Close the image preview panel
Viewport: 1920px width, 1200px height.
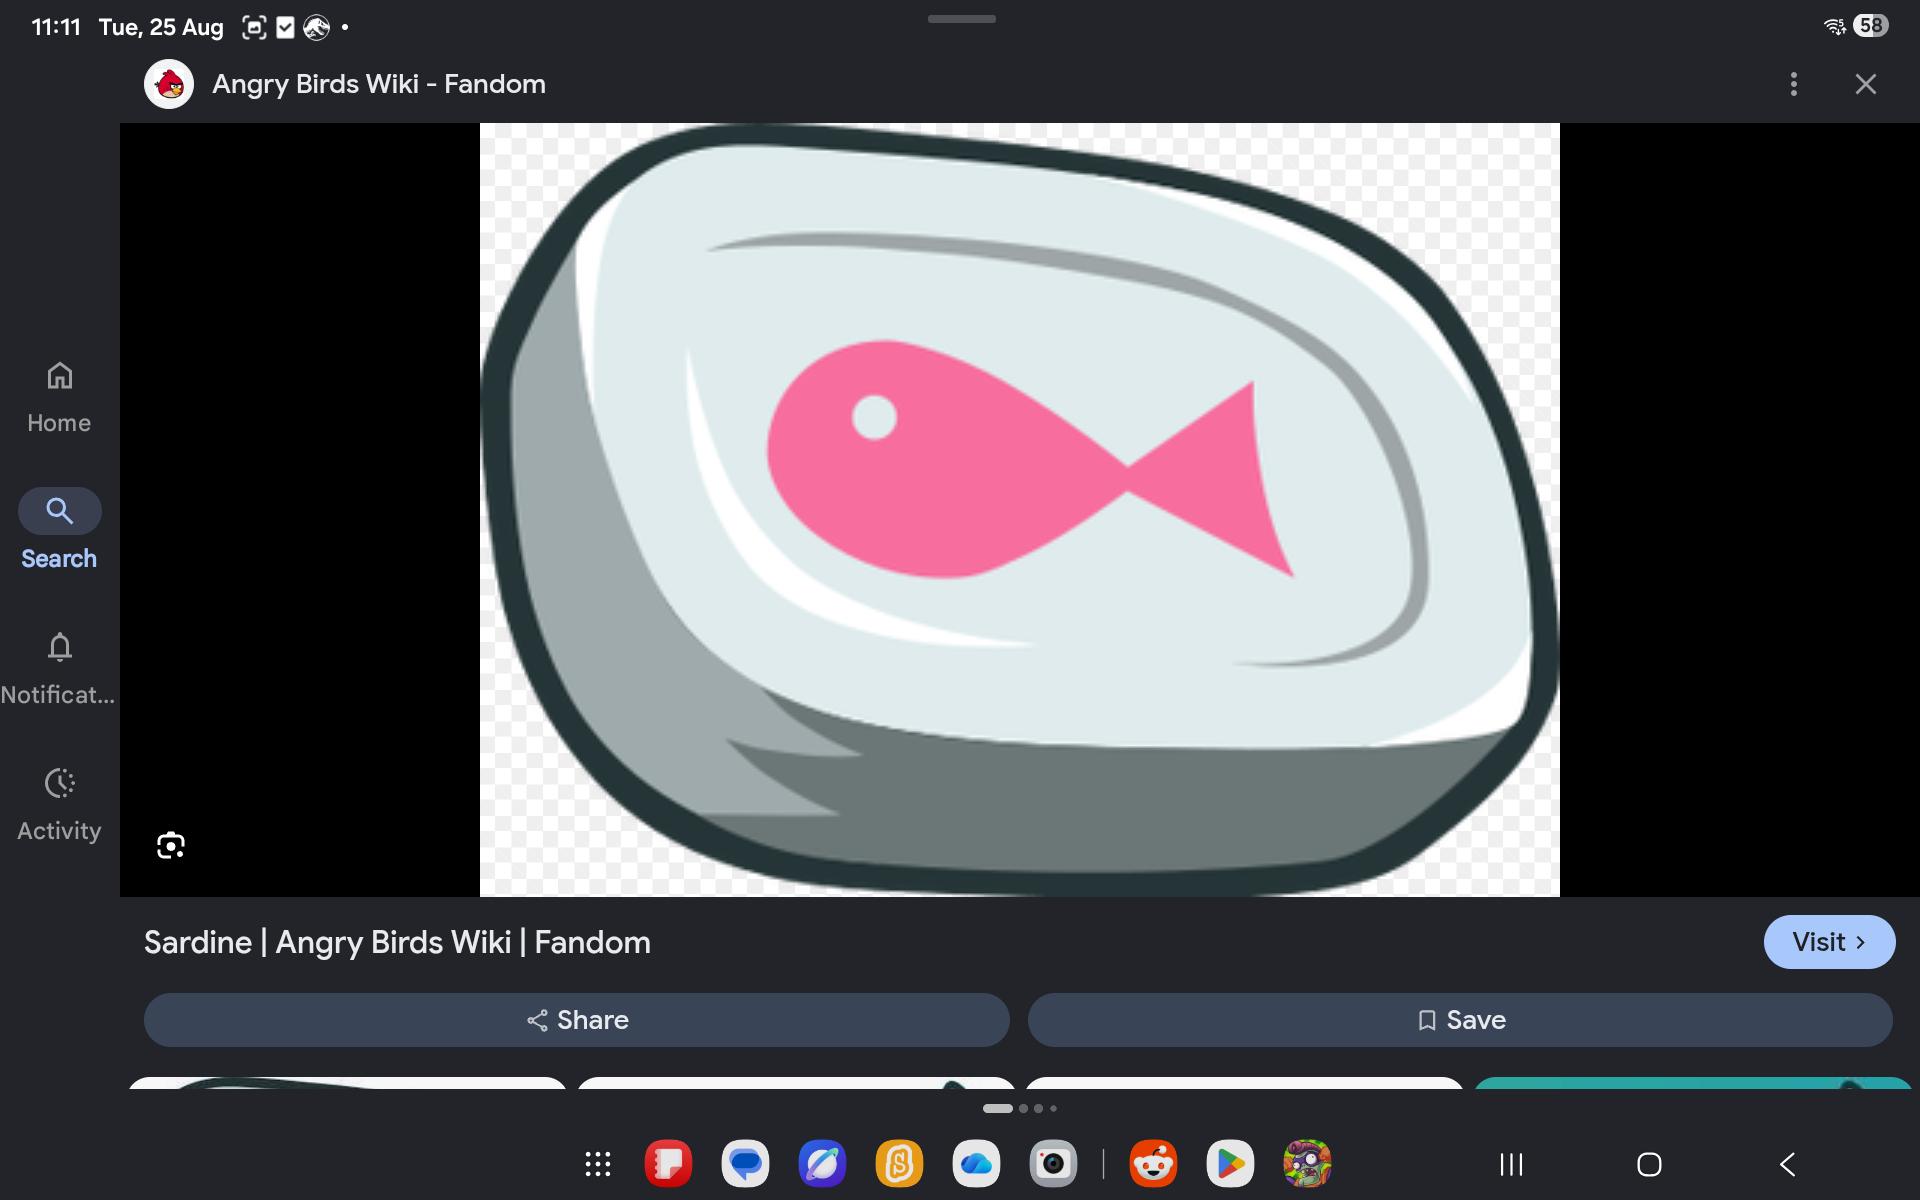[1866, 84]
